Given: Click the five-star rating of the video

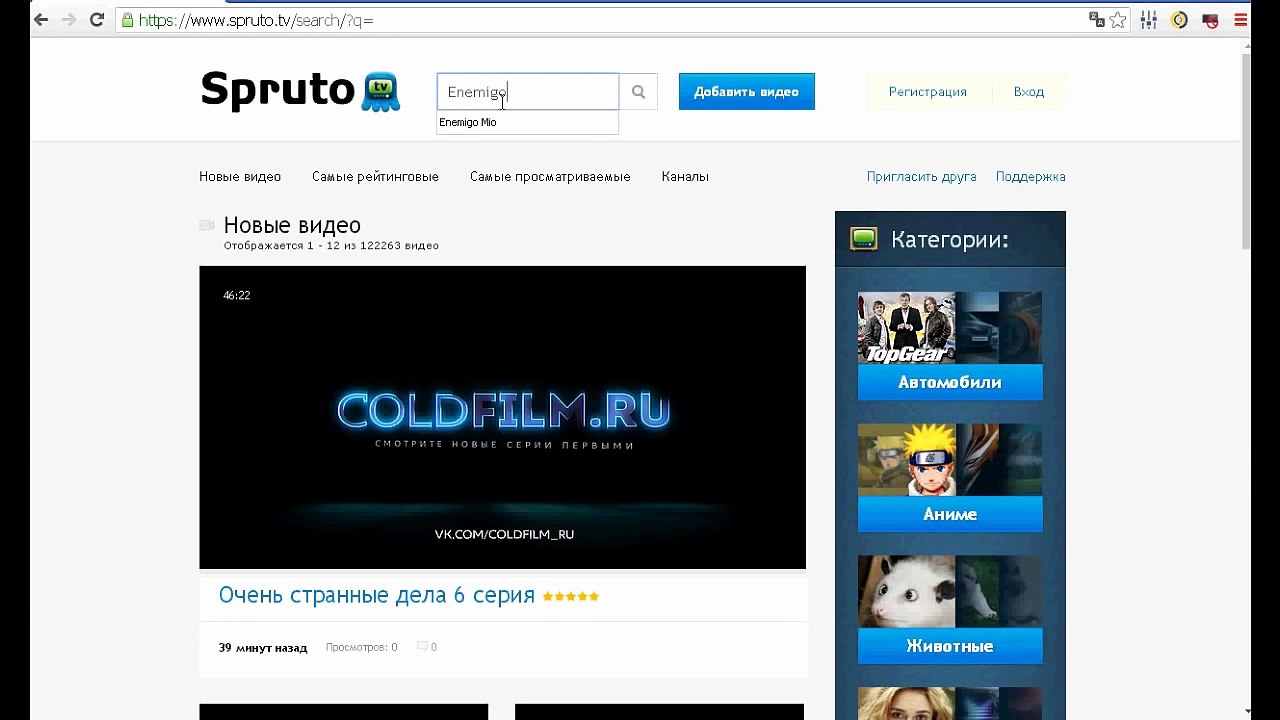Looking at the screenshot, I should click(571, 596).
